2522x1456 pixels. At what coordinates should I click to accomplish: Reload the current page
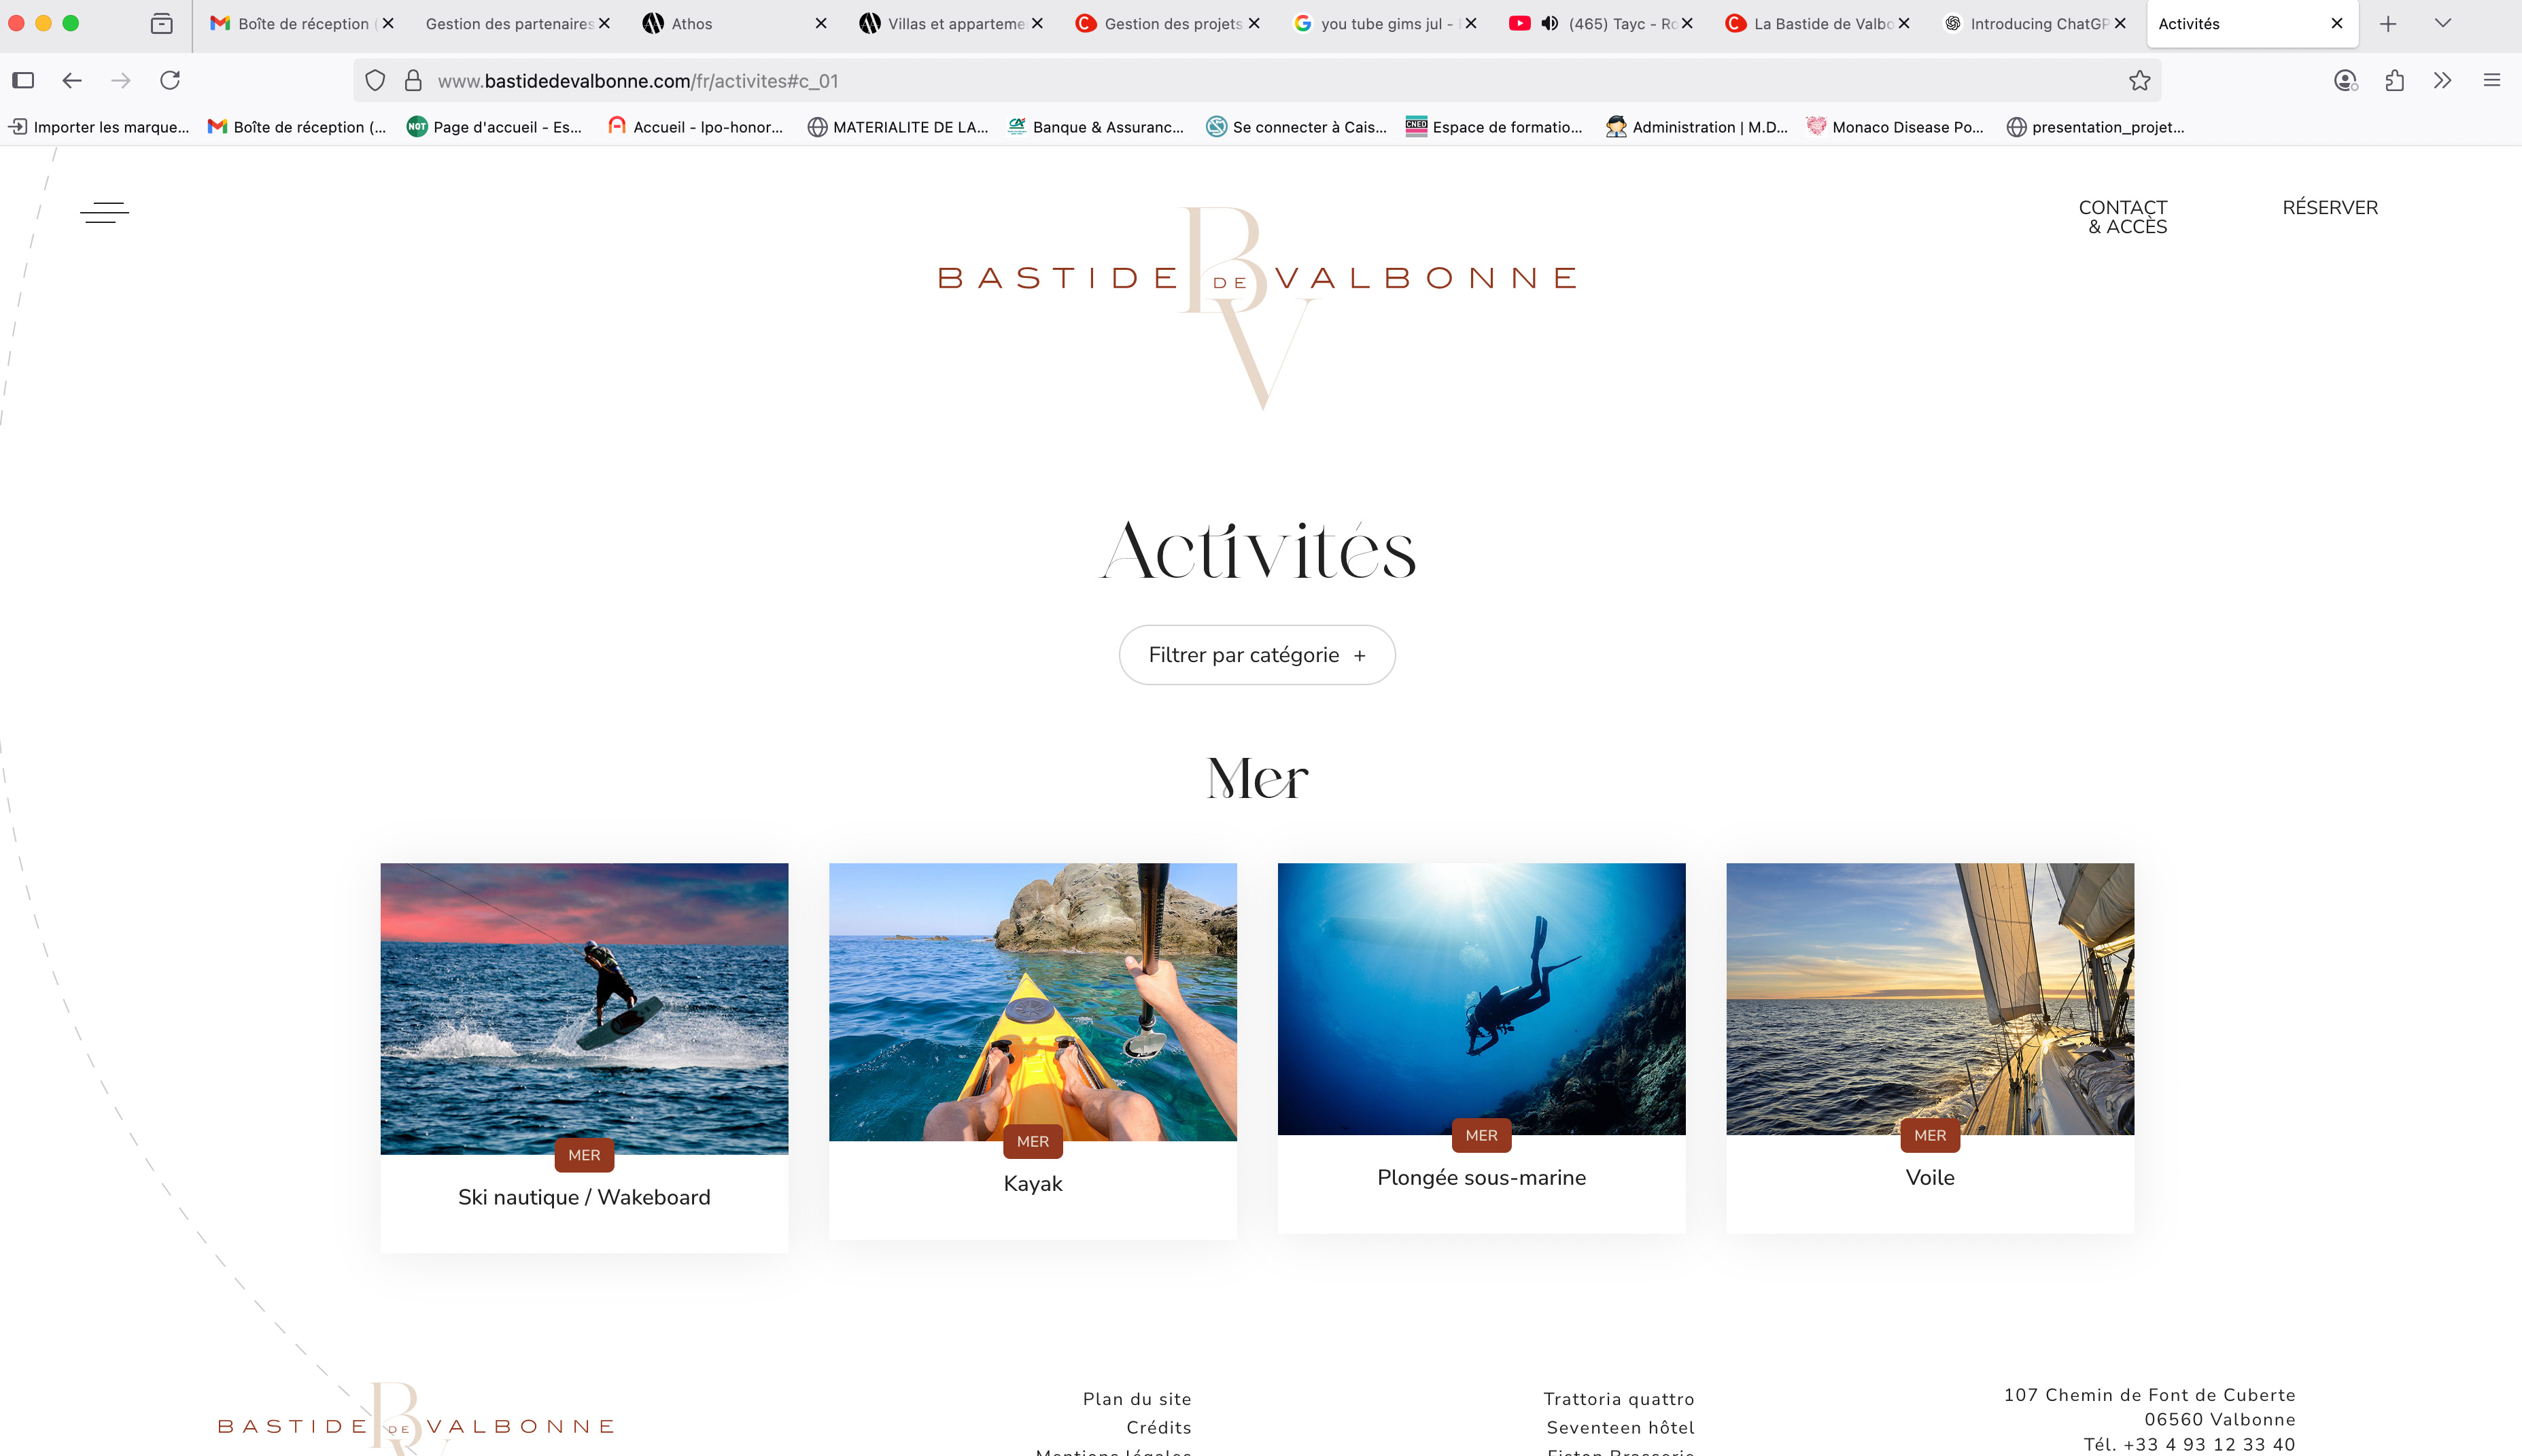[170, 80]
